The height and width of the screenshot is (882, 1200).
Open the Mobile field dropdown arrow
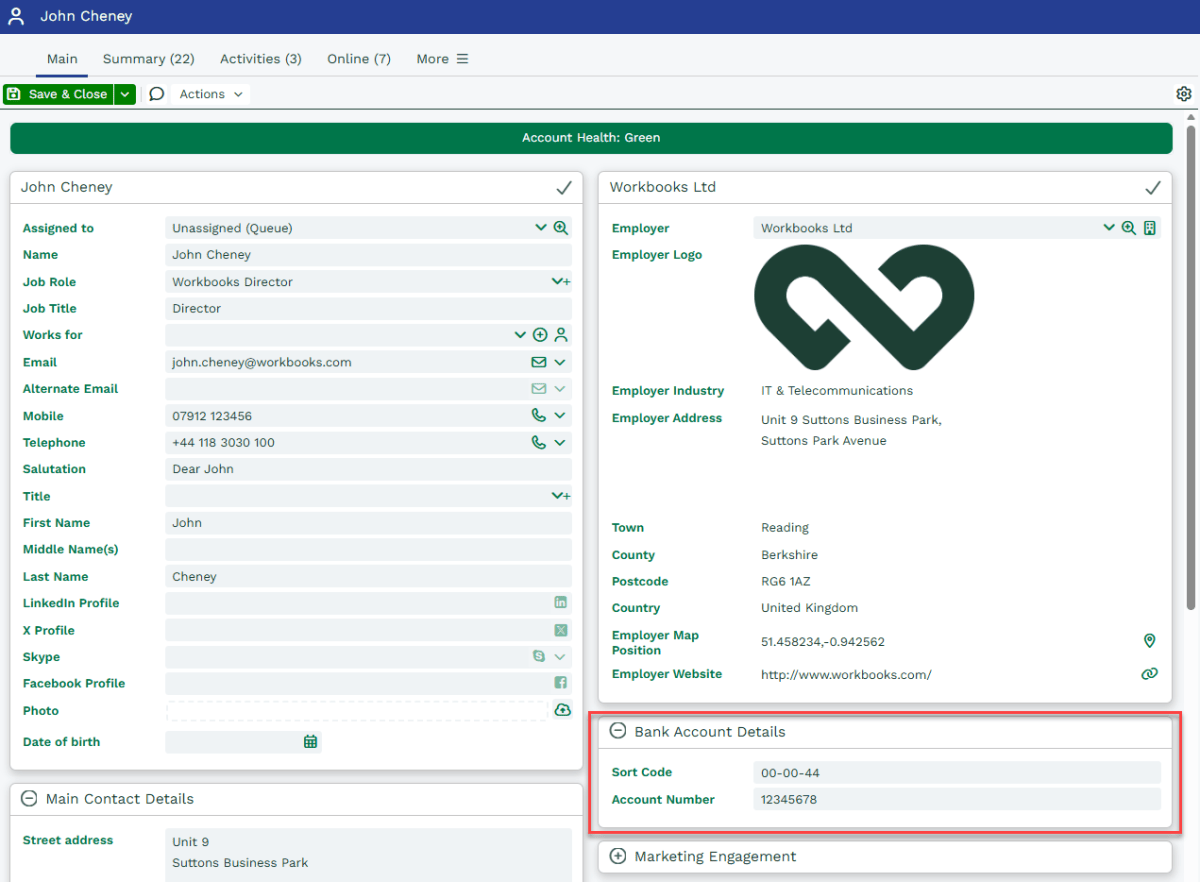[x=560, y=415]
